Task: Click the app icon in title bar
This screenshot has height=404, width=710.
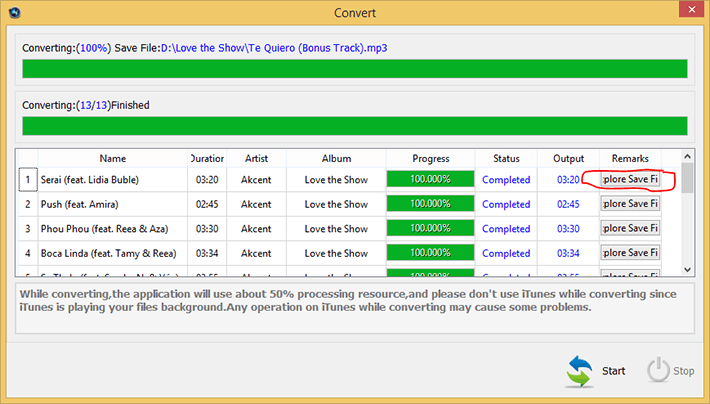Action: point(14,12)
